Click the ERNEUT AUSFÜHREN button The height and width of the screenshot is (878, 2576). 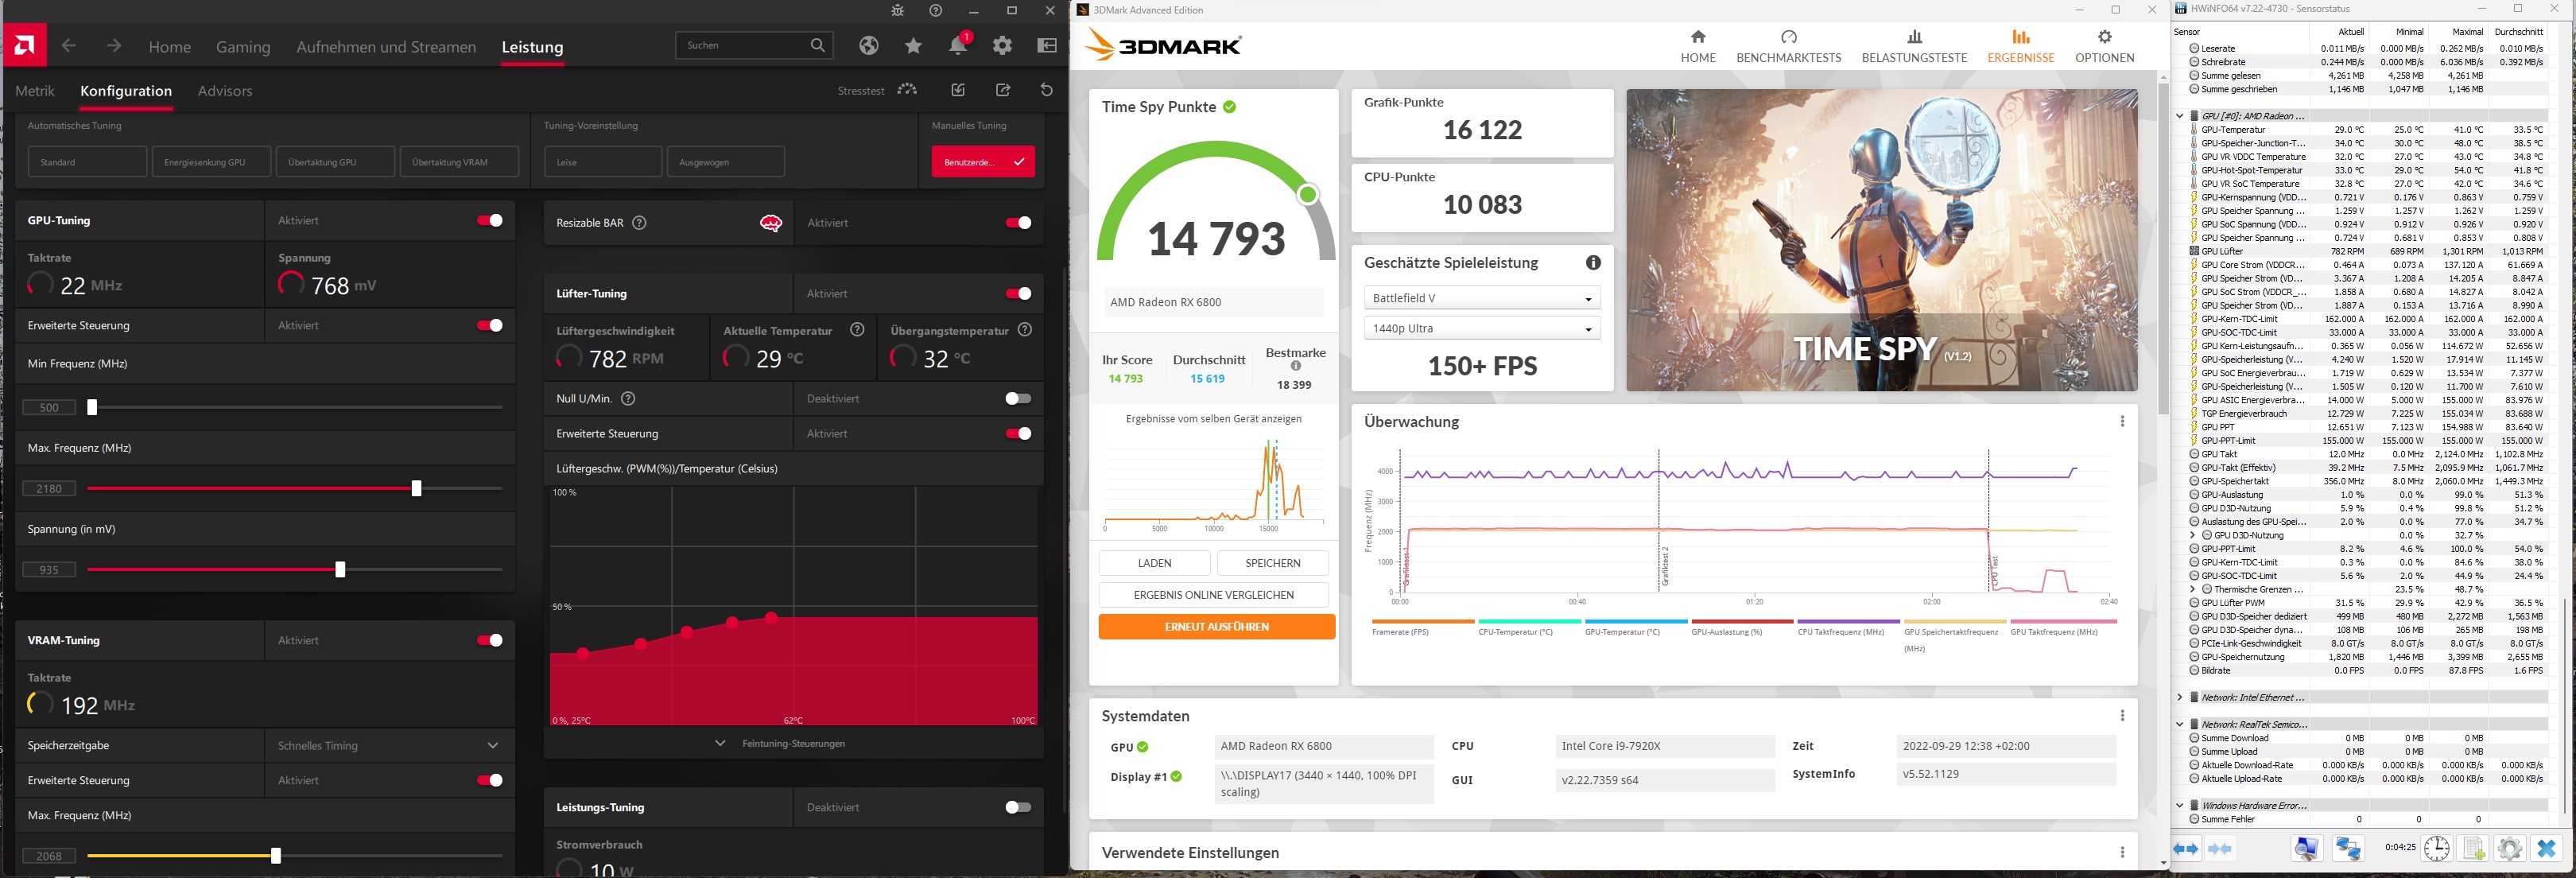pyautogui.click(x=1216, y=626)
